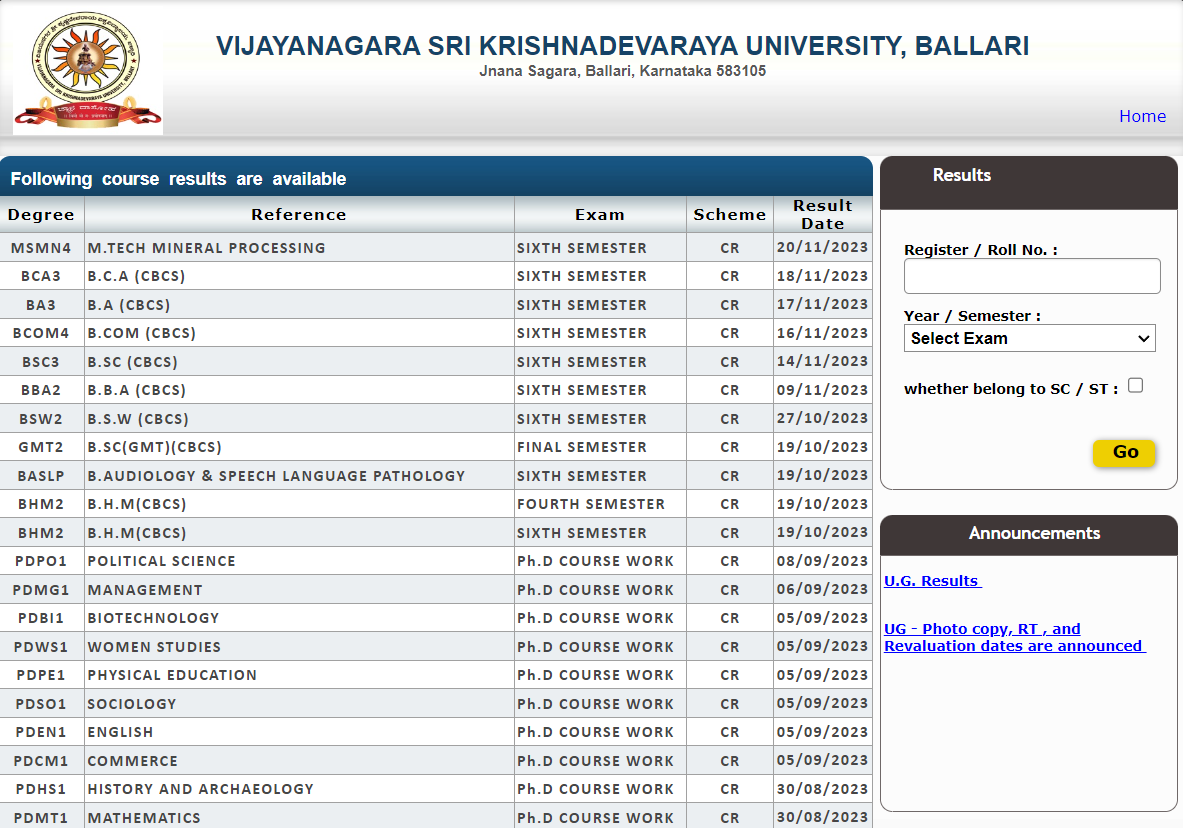Click the B.A (CBCS) reference
The height and width of the screenshot is (828, 1183).
pyautogui.click(x=129, y=305)
